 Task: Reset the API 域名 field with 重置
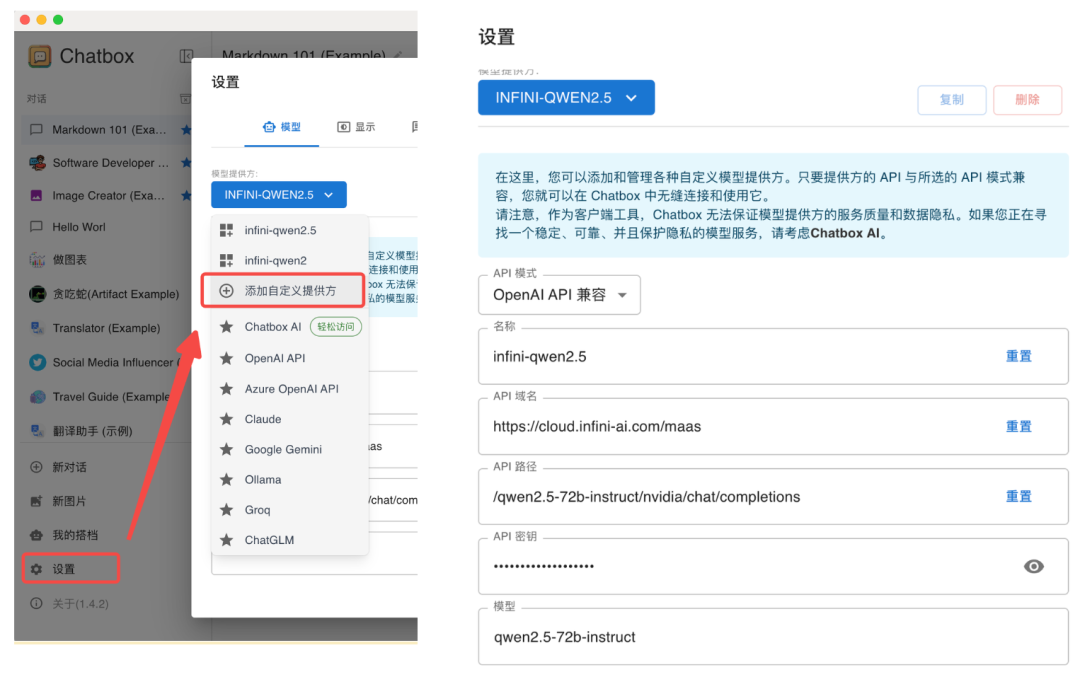[x=1019, y=426]
